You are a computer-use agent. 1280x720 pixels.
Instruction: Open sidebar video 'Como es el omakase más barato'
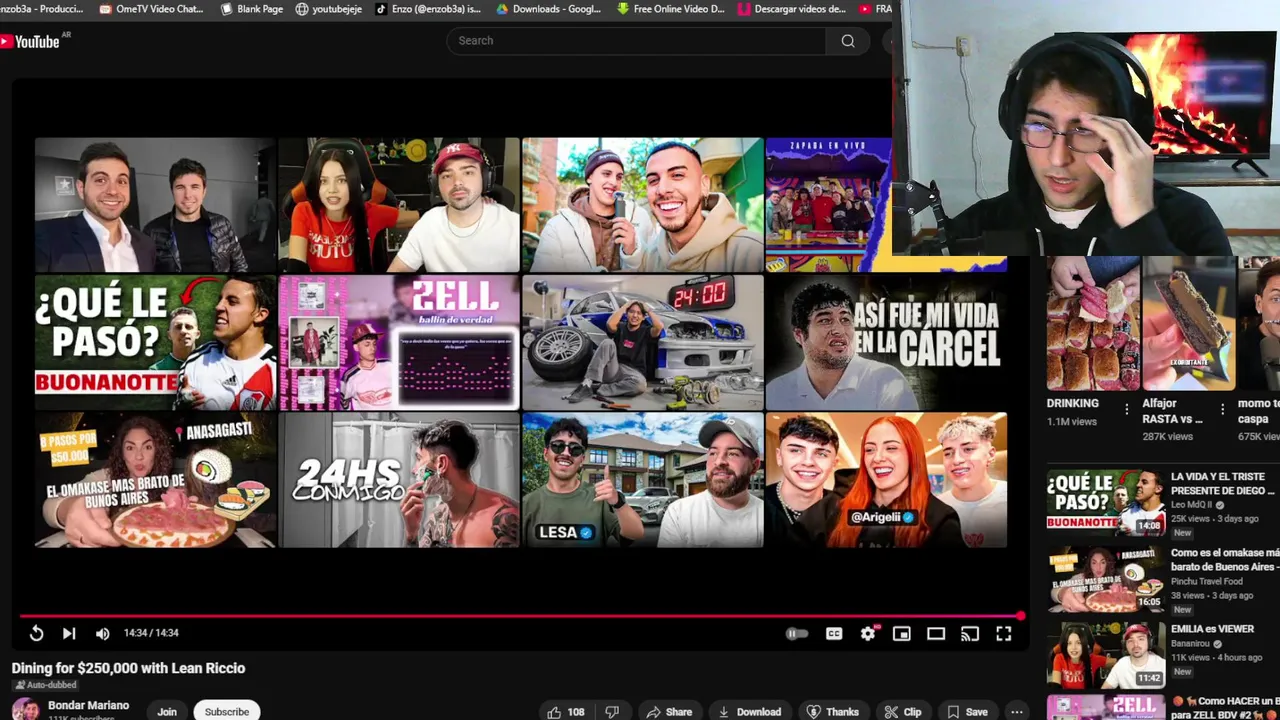[x=1225, y=559]
